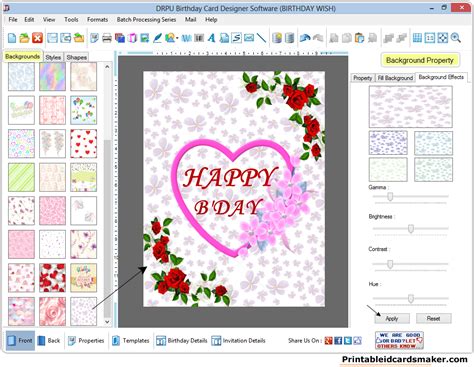Click the print icon in the toolbar
474x367 pixels.
click(107, 38)
